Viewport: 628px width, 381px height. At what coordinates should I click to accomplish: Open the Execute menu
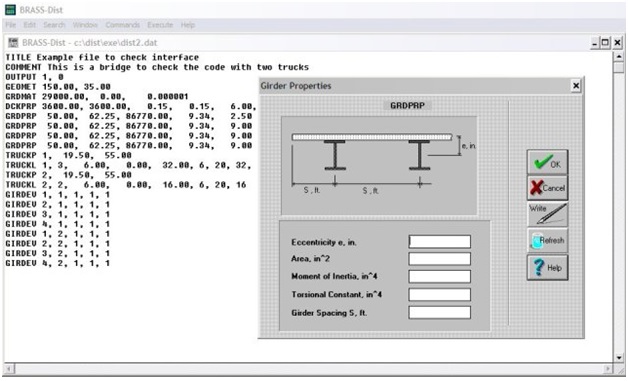click(x=160, y=25)
